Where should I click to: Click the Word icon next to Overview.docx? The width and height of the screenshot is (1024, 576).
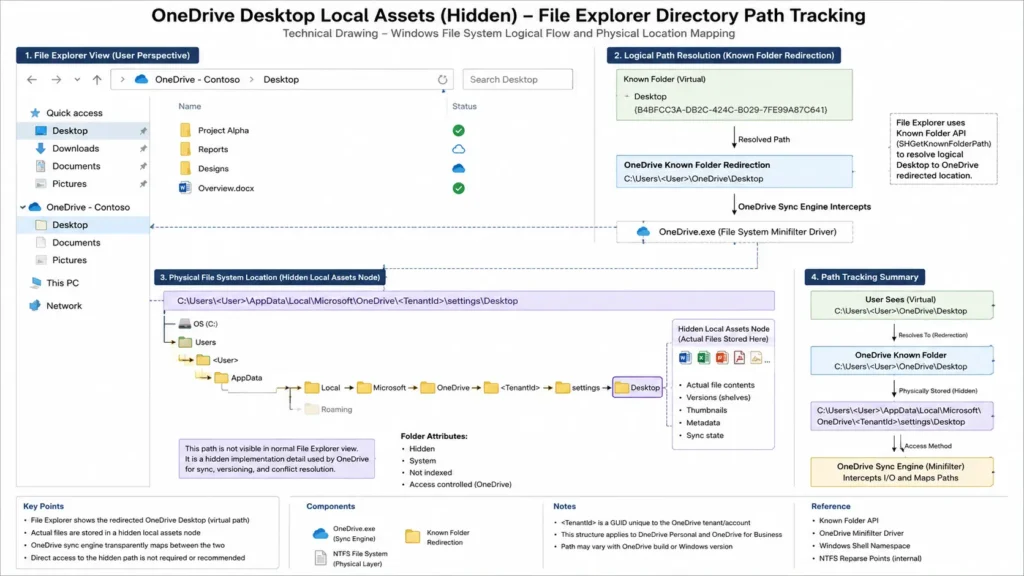(185, 188)
